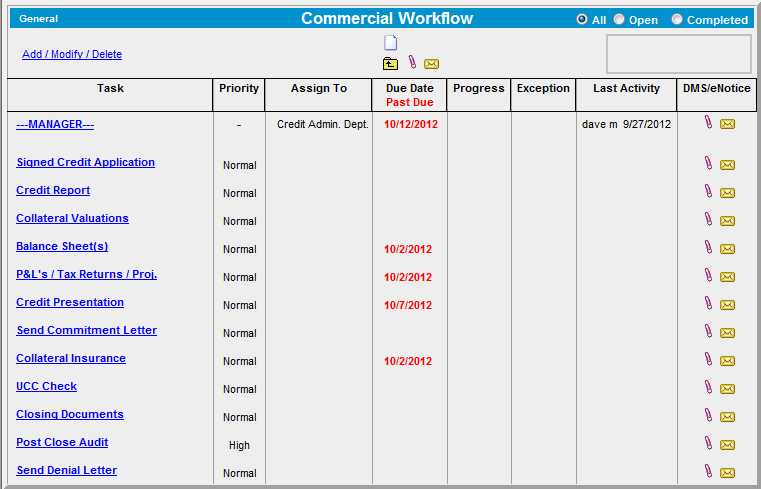Viewport: 761px width, 489px height.
Task: Open the ---MANAGER--- task link
Action: 55,125
